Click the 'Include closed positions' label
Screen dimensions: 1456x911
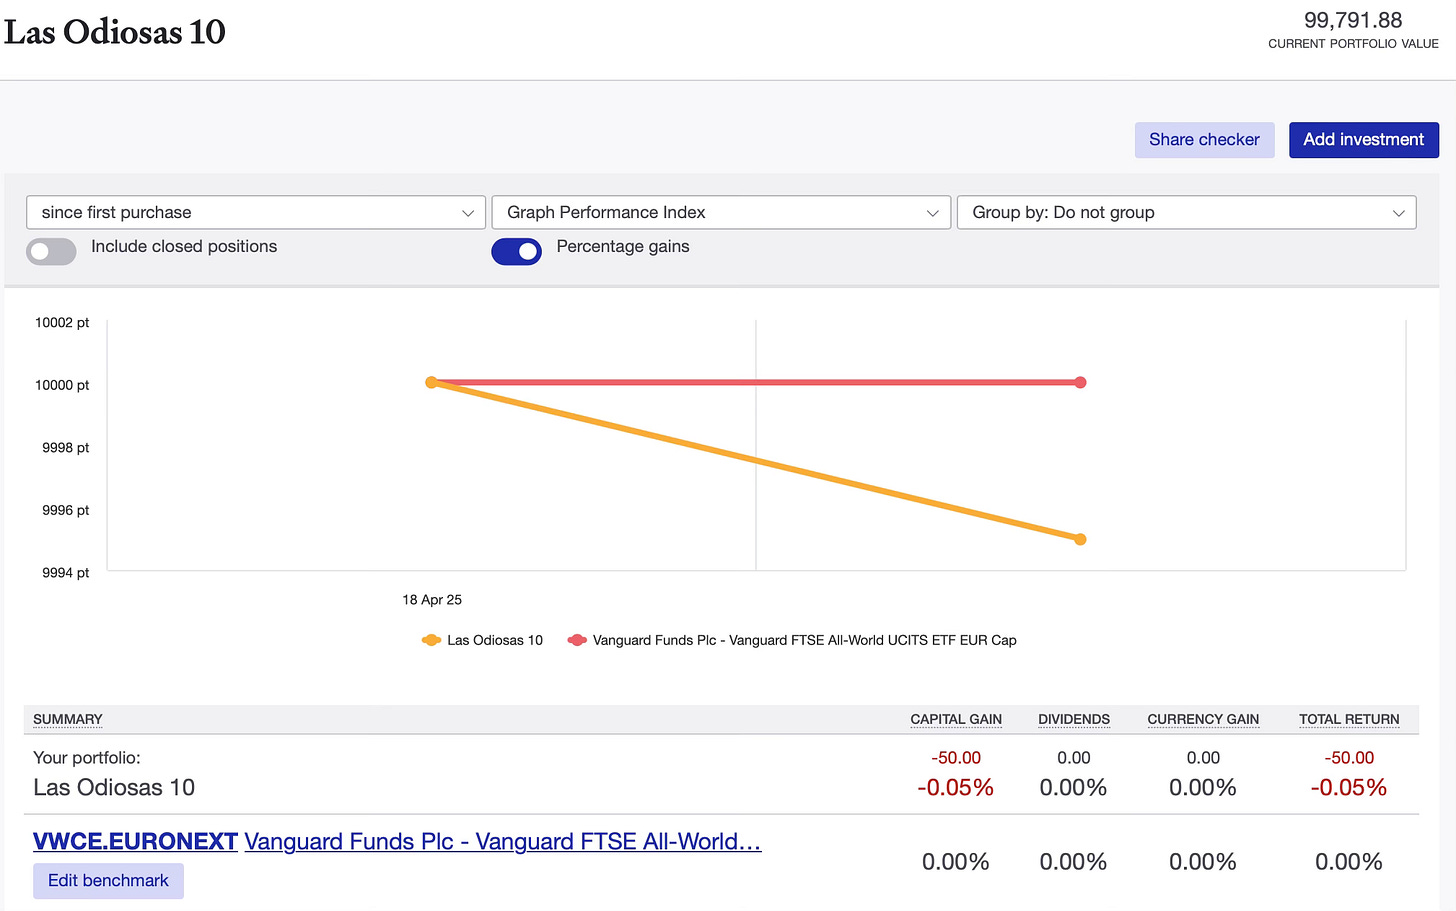pos(184,246)
